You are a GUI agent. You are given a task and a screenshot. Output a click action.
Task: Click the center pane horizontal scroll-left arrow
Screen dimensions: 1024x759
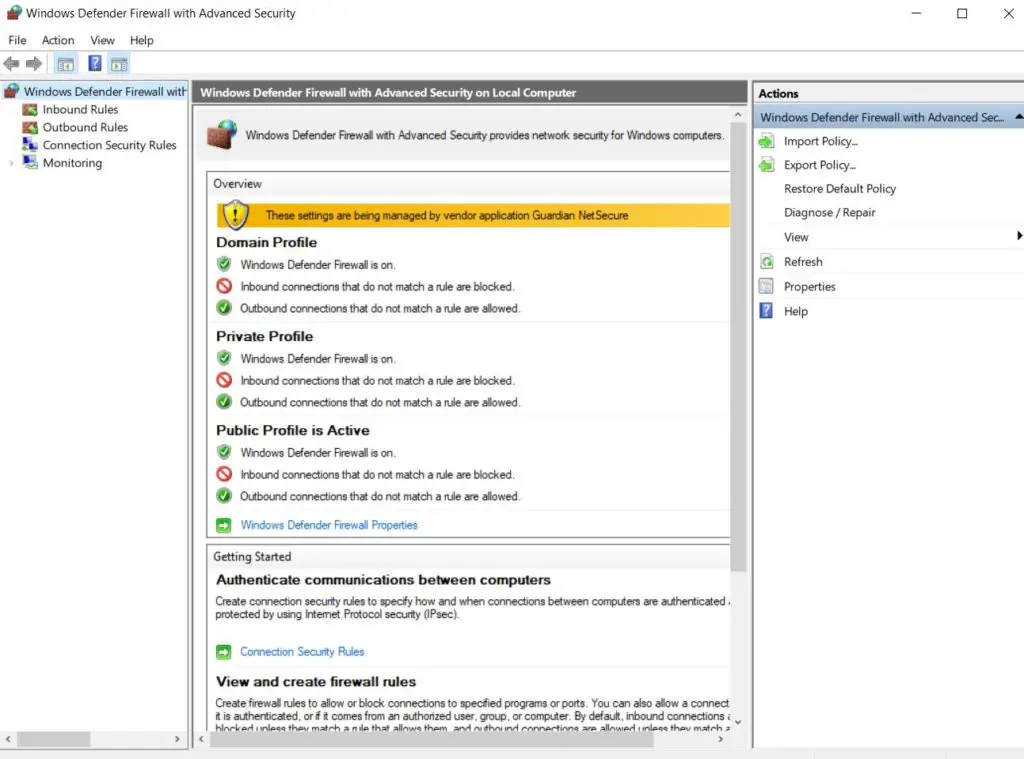pos(201,739)
